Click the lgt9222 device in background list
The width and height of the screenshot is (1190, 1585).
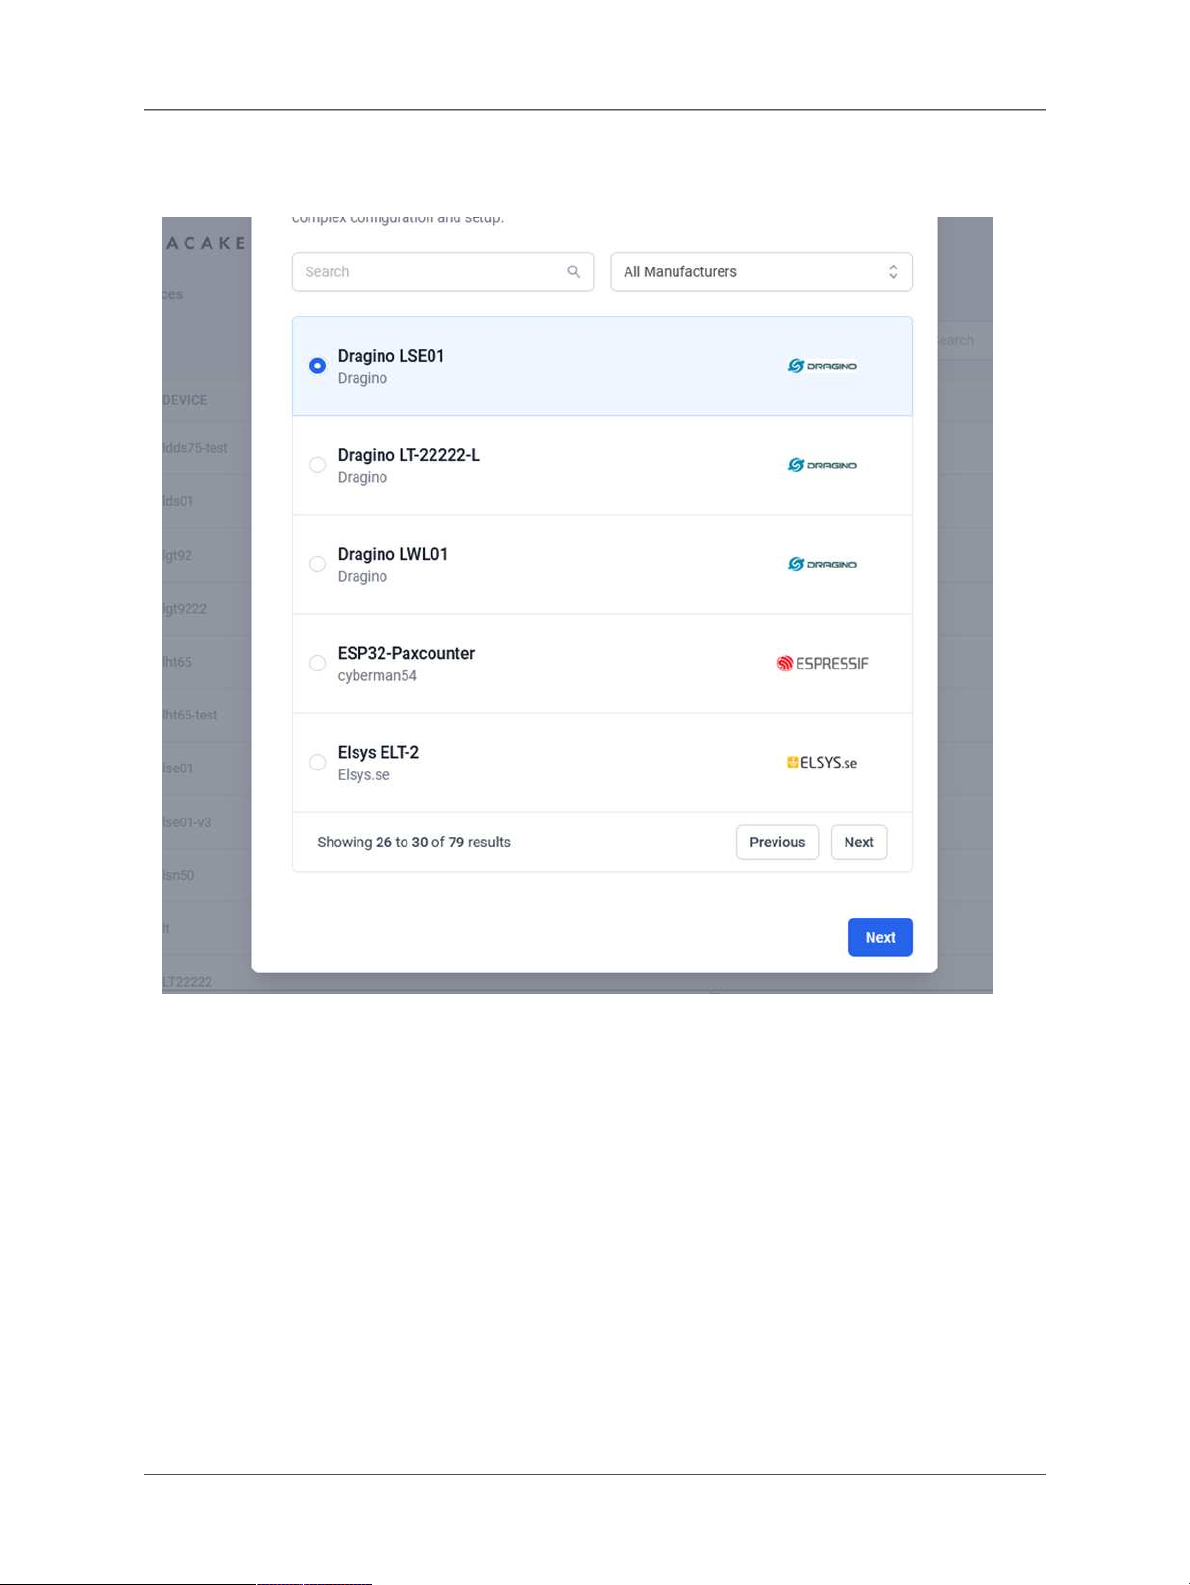click(185, 608)
